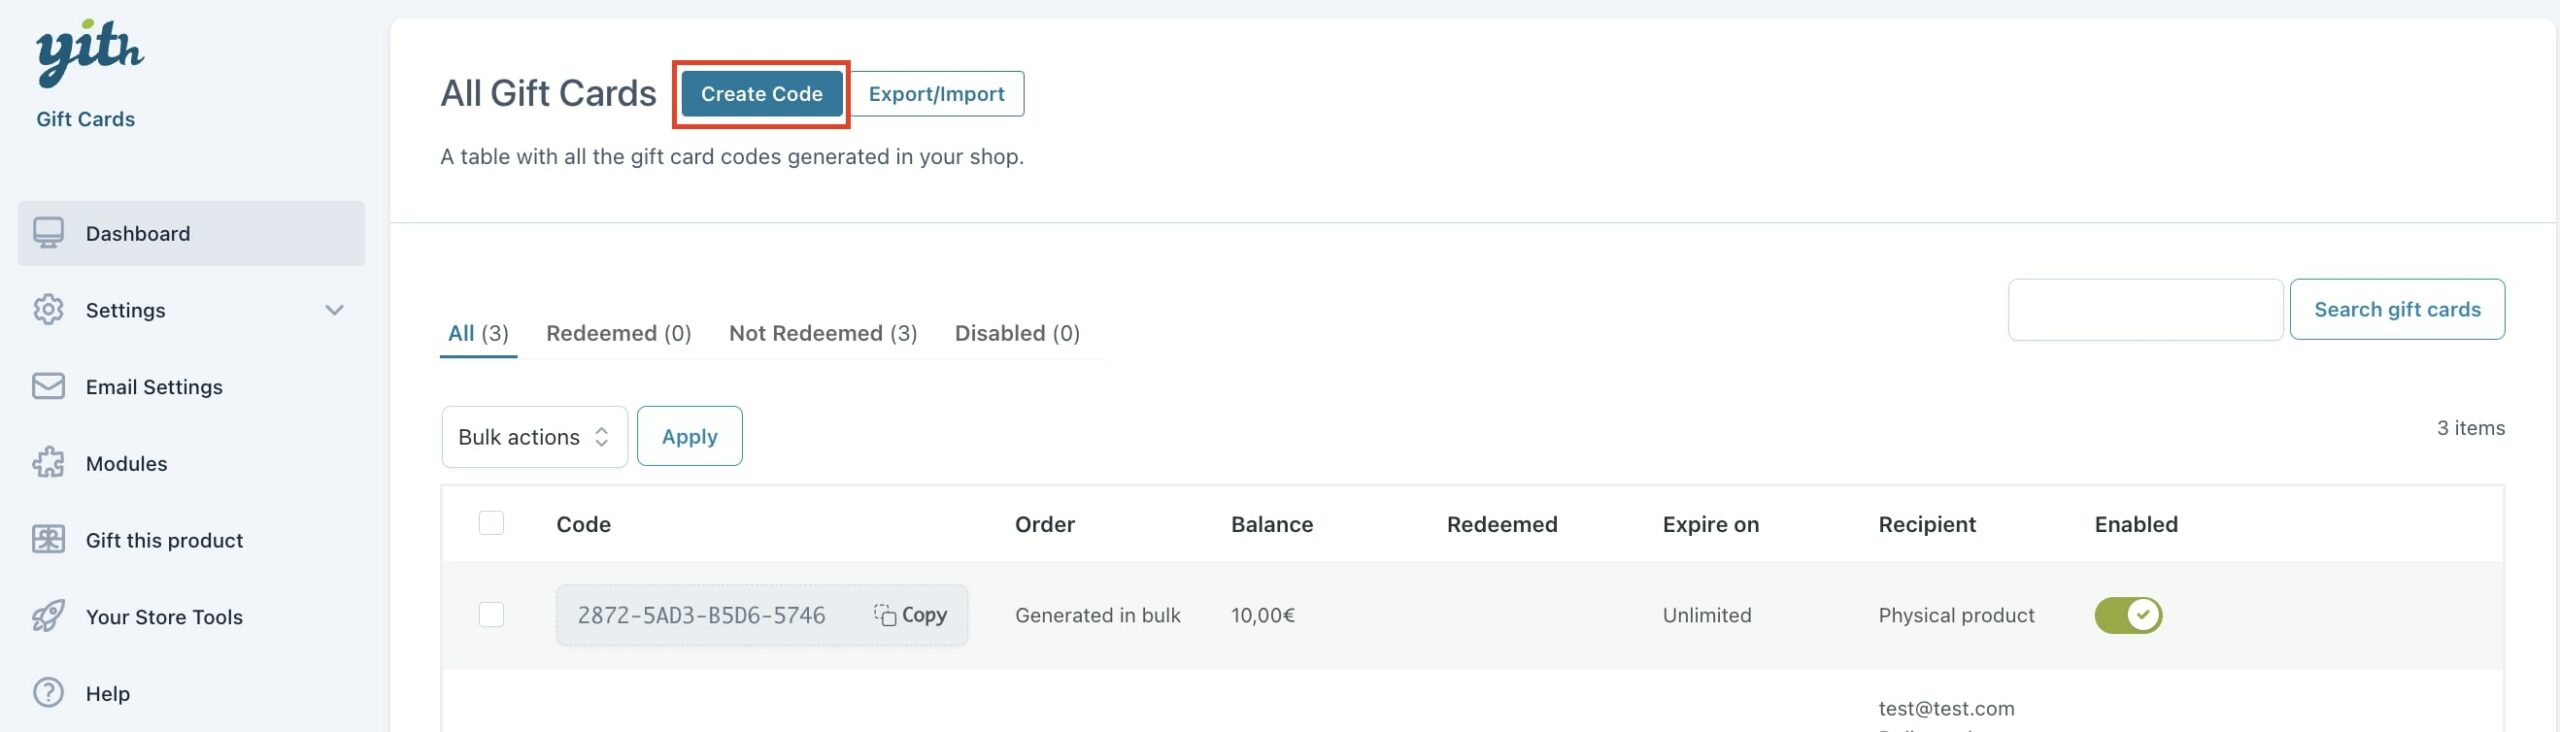
Task: Select checkbox for code 2872-5AD3-B5D6-5746
Action: pos(491,614)
